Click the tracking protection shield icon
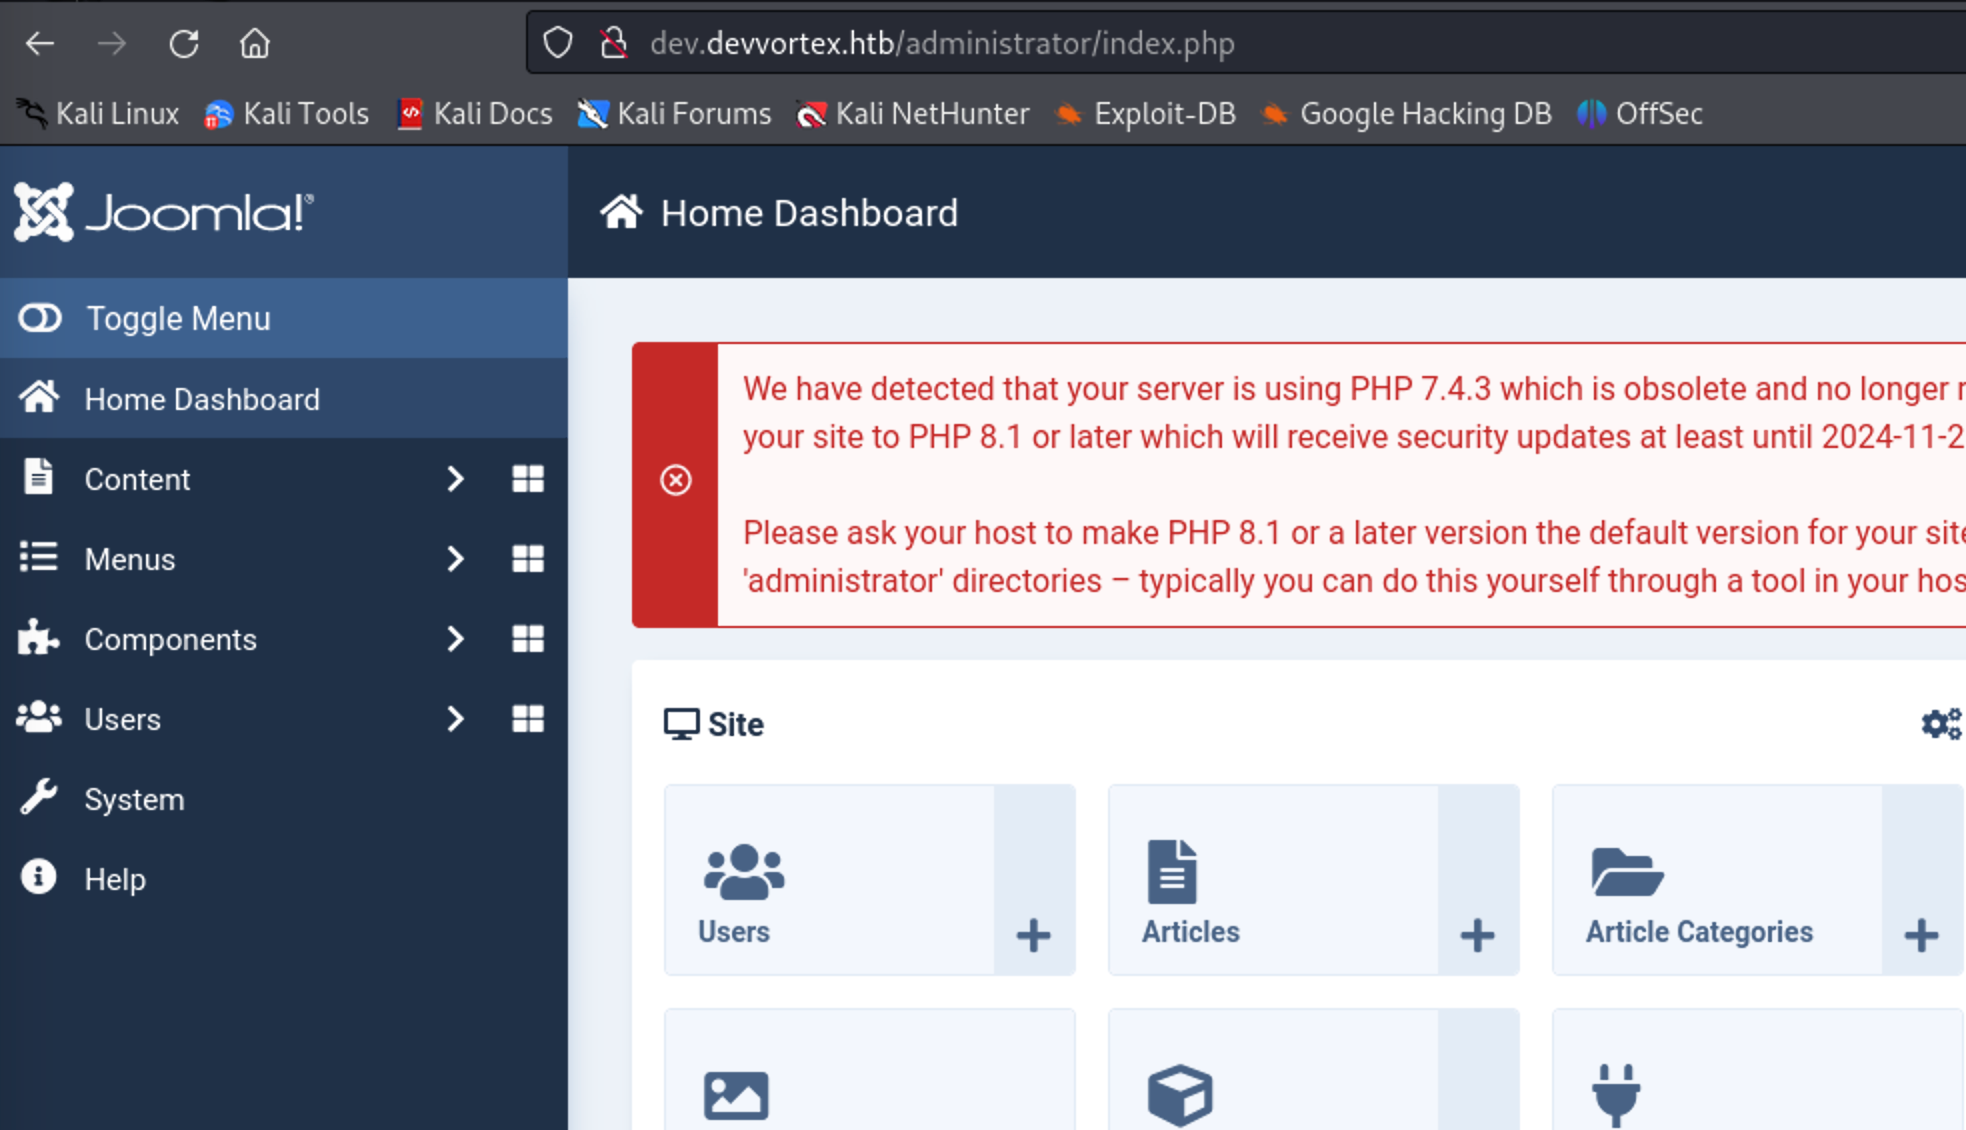 click(558, 43)
